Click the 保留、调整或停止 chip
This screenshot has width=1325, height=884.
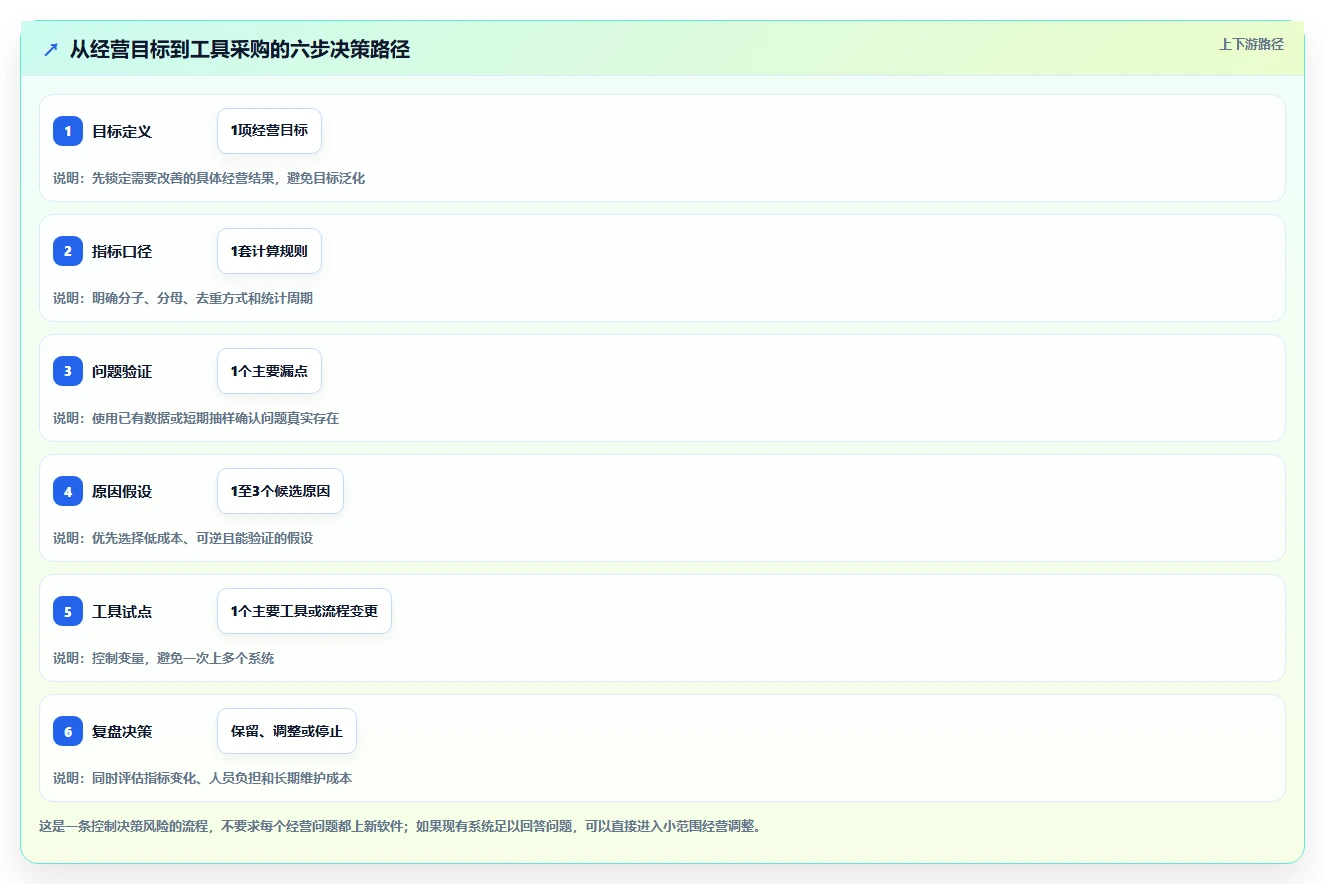[x=287, y=731]
